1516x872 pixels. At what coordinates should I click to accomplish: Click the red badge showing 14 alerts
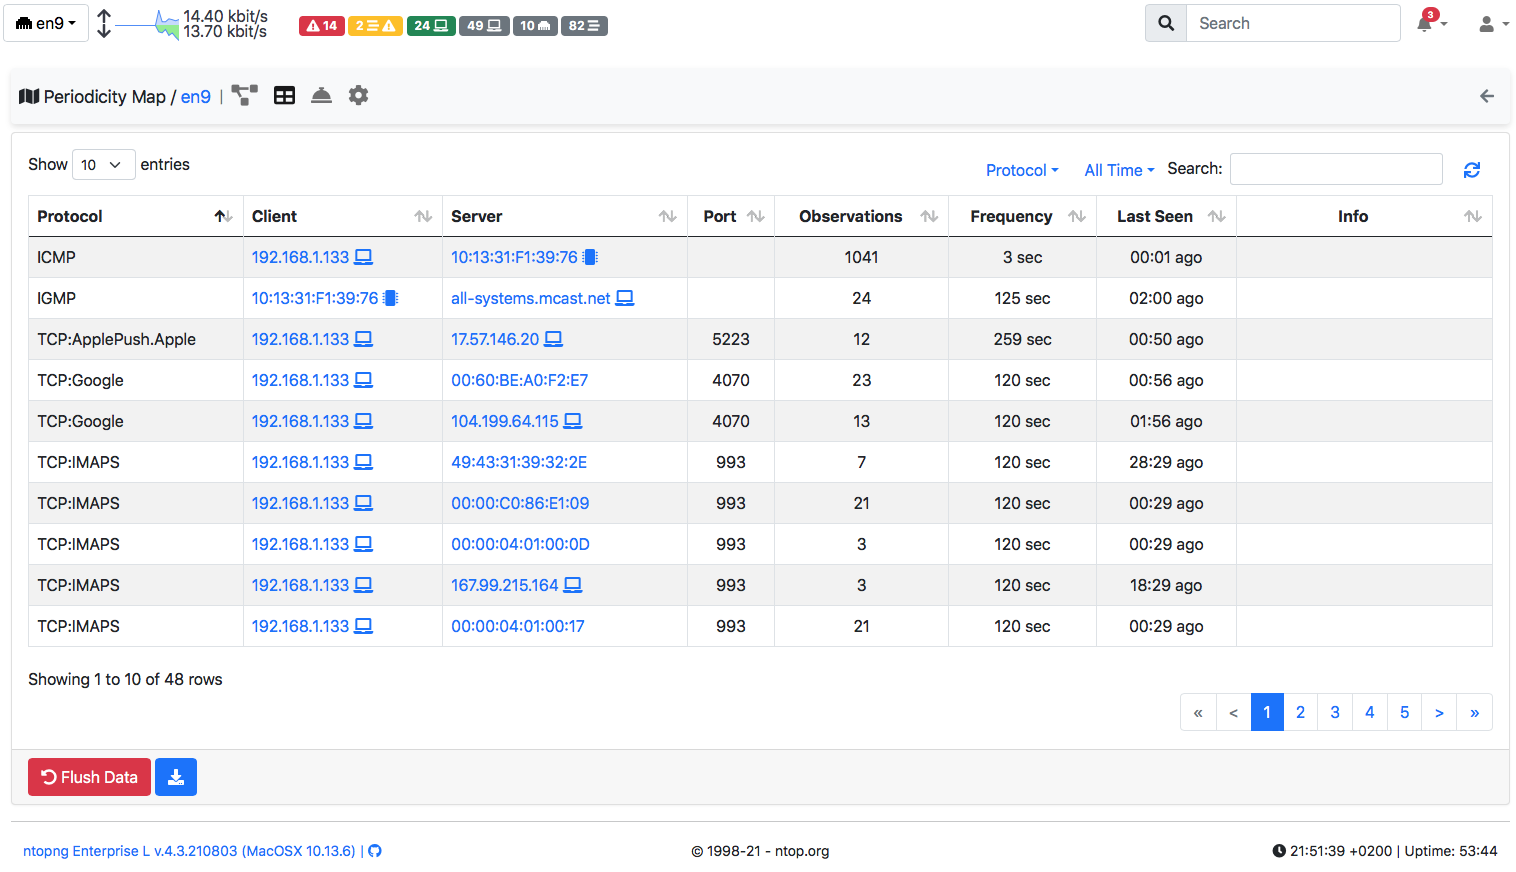tap(321, 25)
